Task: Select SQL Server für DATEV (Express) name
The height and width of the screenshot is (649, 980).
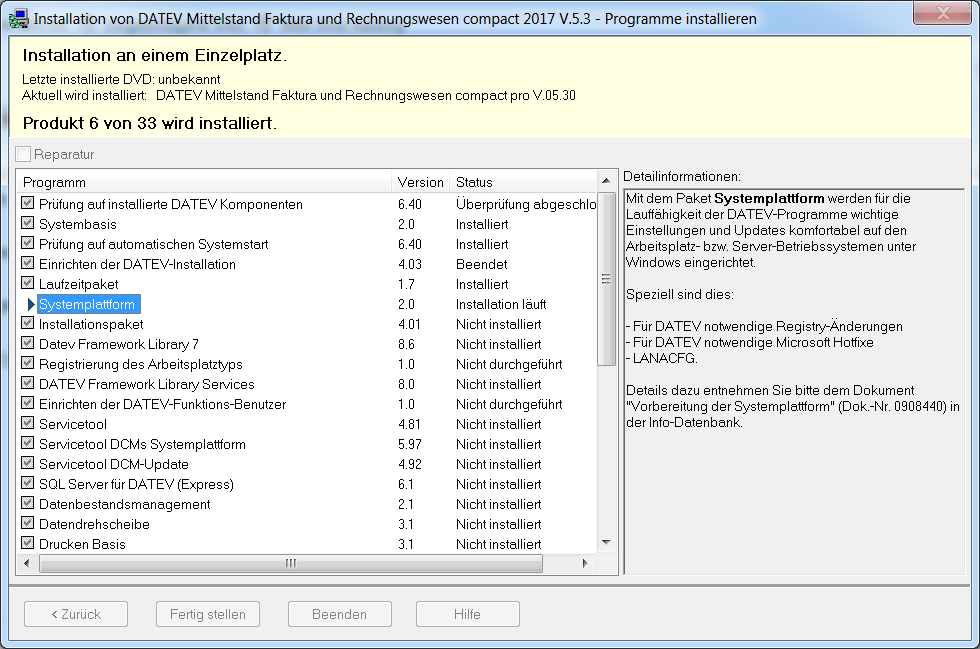Action: click(136, 485)
